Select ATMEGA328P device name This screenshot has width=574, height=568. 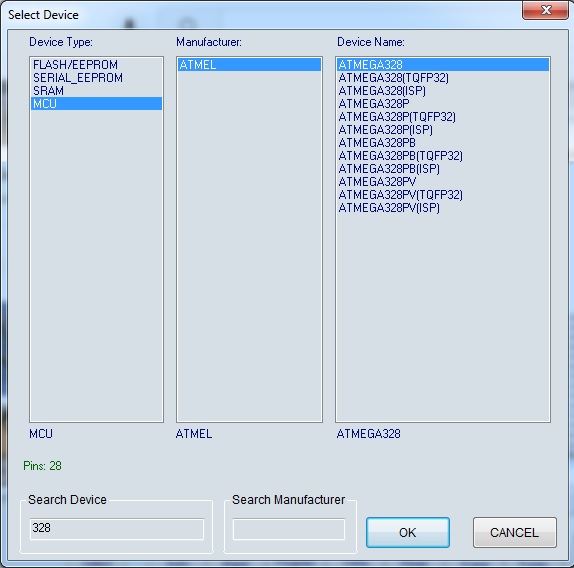[443, 104]
